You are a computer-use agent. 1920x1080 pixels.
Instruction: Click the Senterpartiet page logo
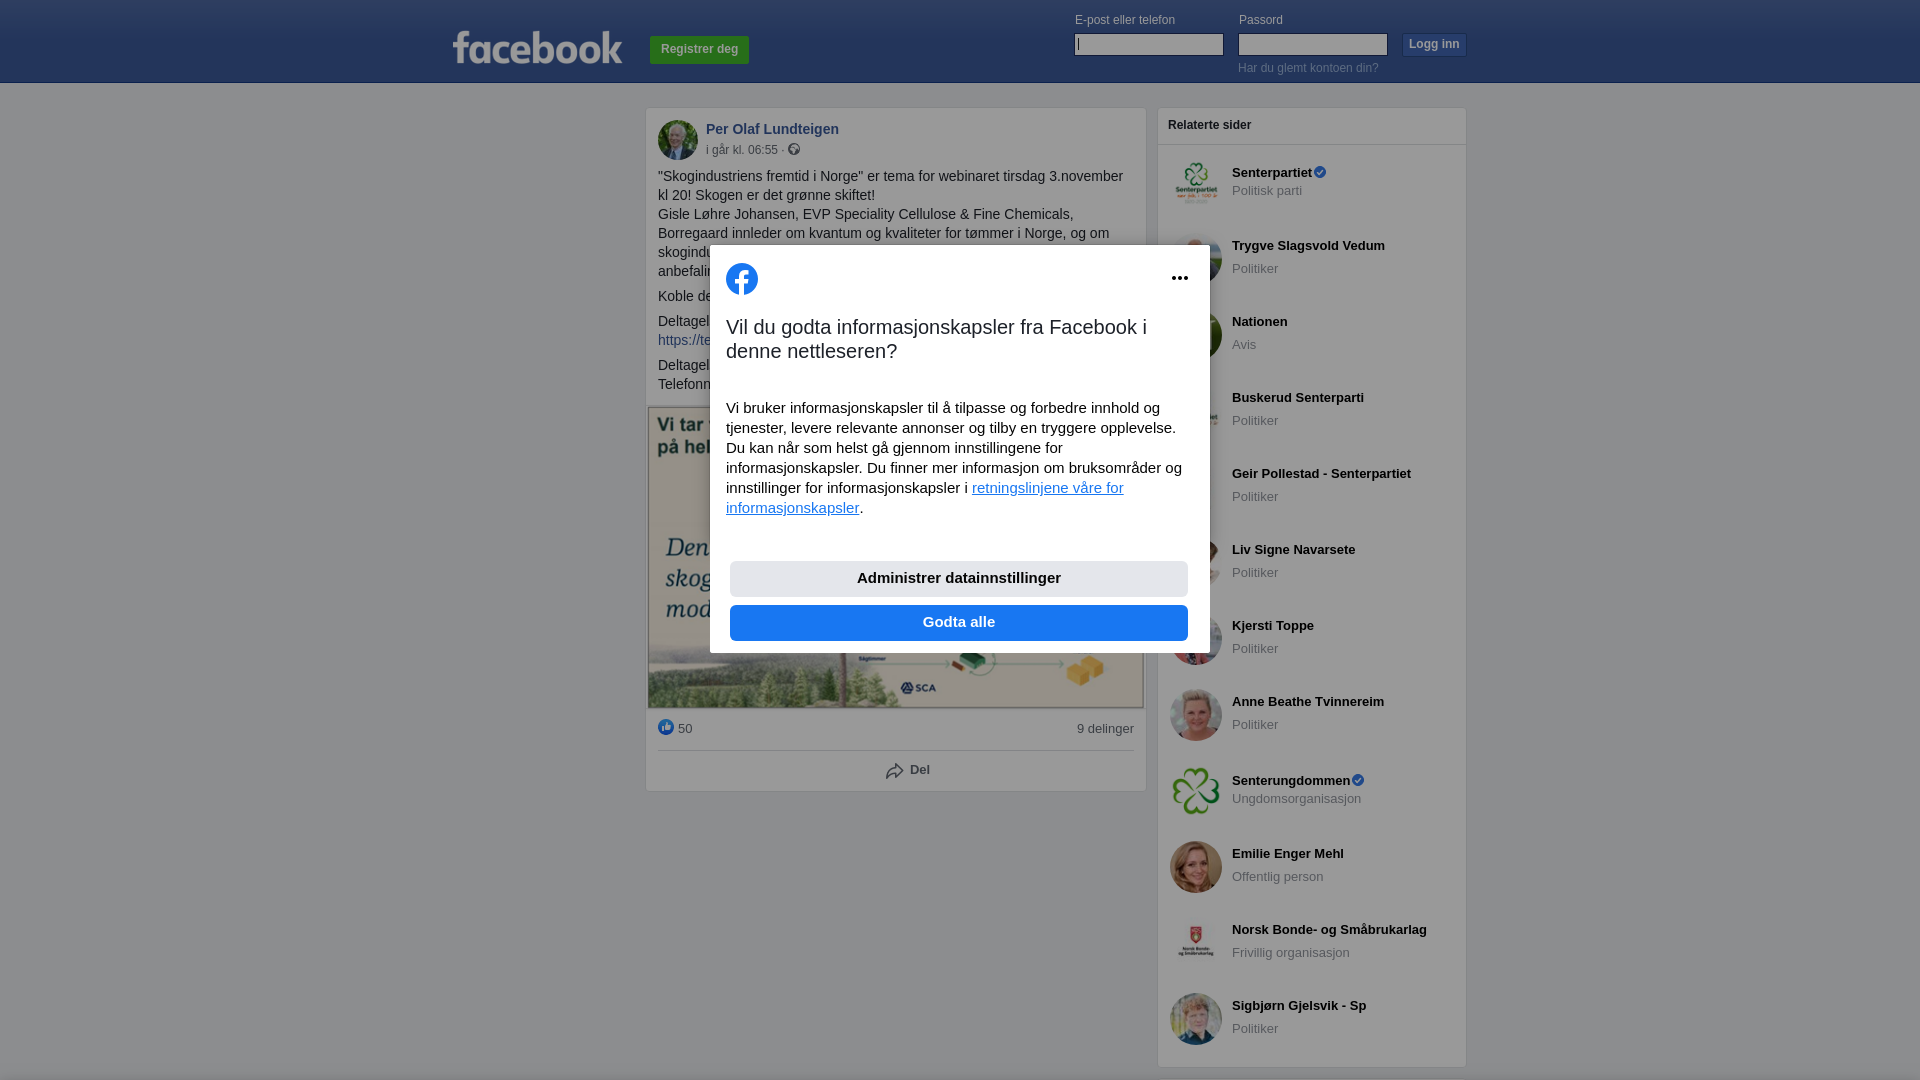tap(1196, 183)
